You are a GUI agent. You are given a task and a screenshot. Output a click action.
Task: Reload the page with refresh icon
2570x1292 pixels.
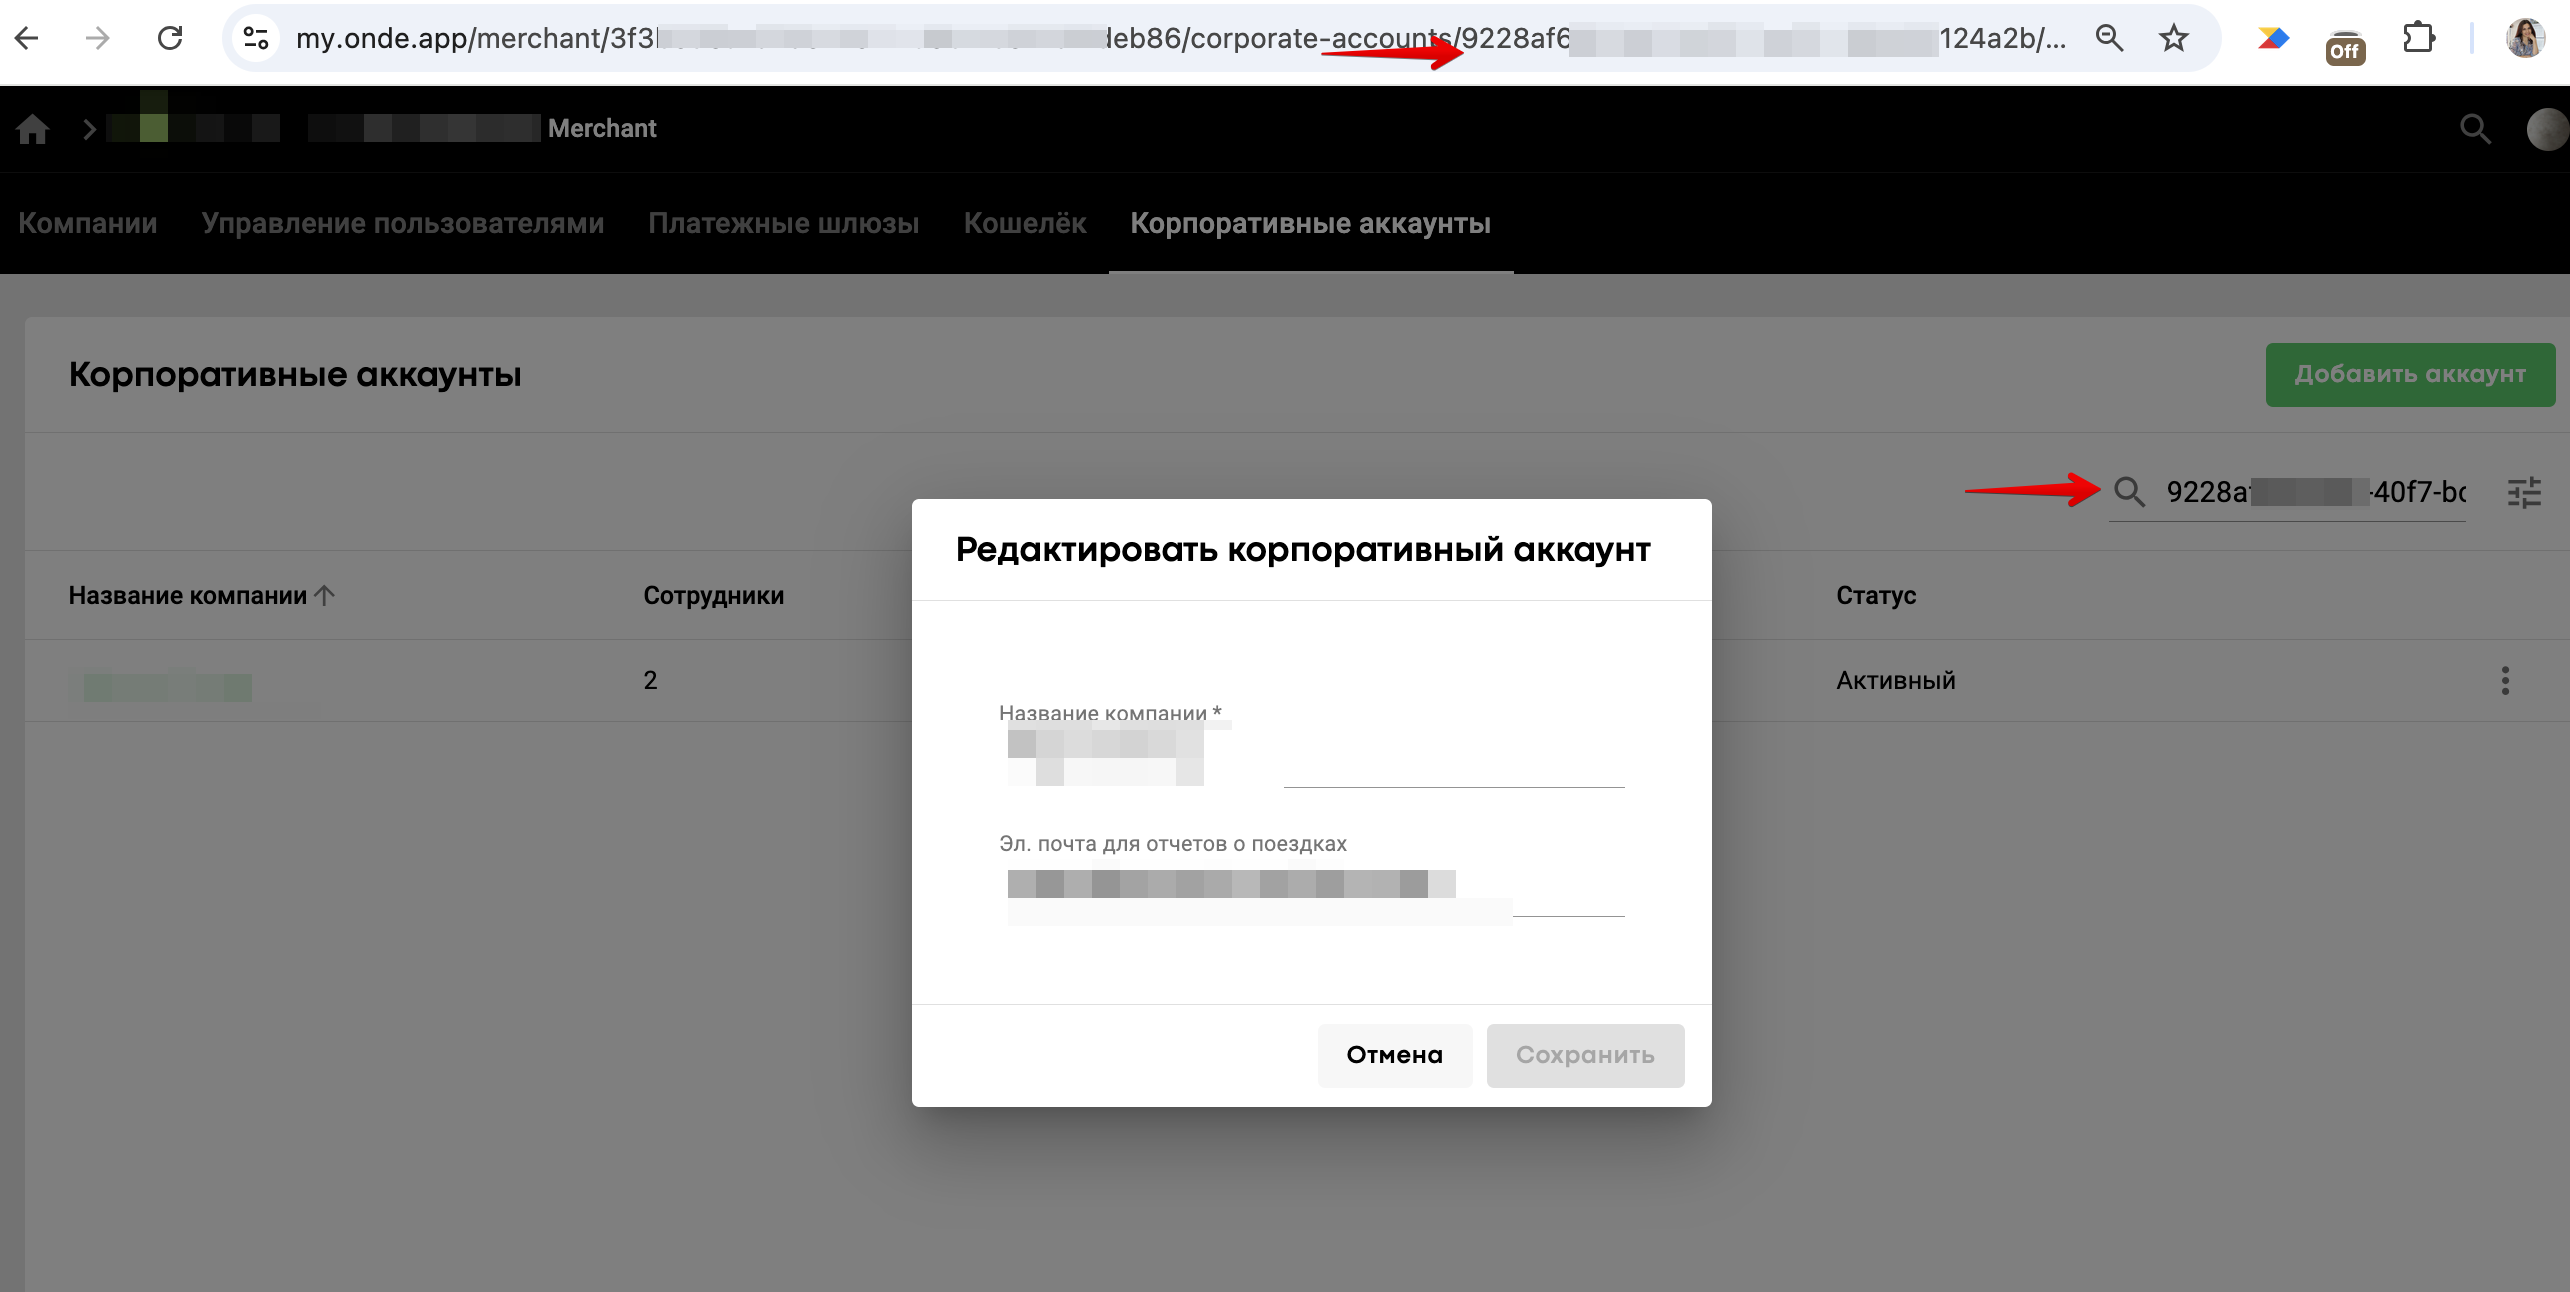[170, 38]
